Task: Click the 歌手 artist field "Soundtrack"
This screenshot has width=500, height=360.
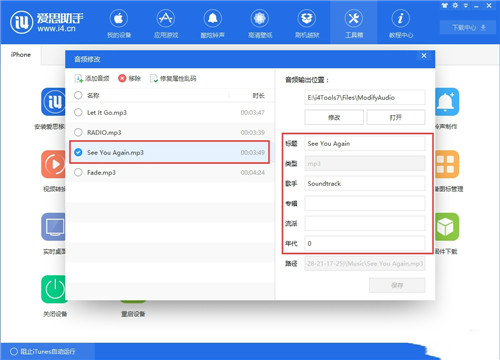Action: (x=365, y=183)
